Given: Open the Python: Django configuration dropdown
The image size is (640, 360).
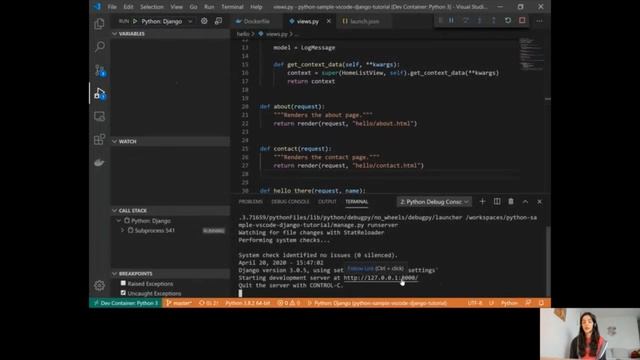Looking at the screenshot, I should [x=167, y=21].
